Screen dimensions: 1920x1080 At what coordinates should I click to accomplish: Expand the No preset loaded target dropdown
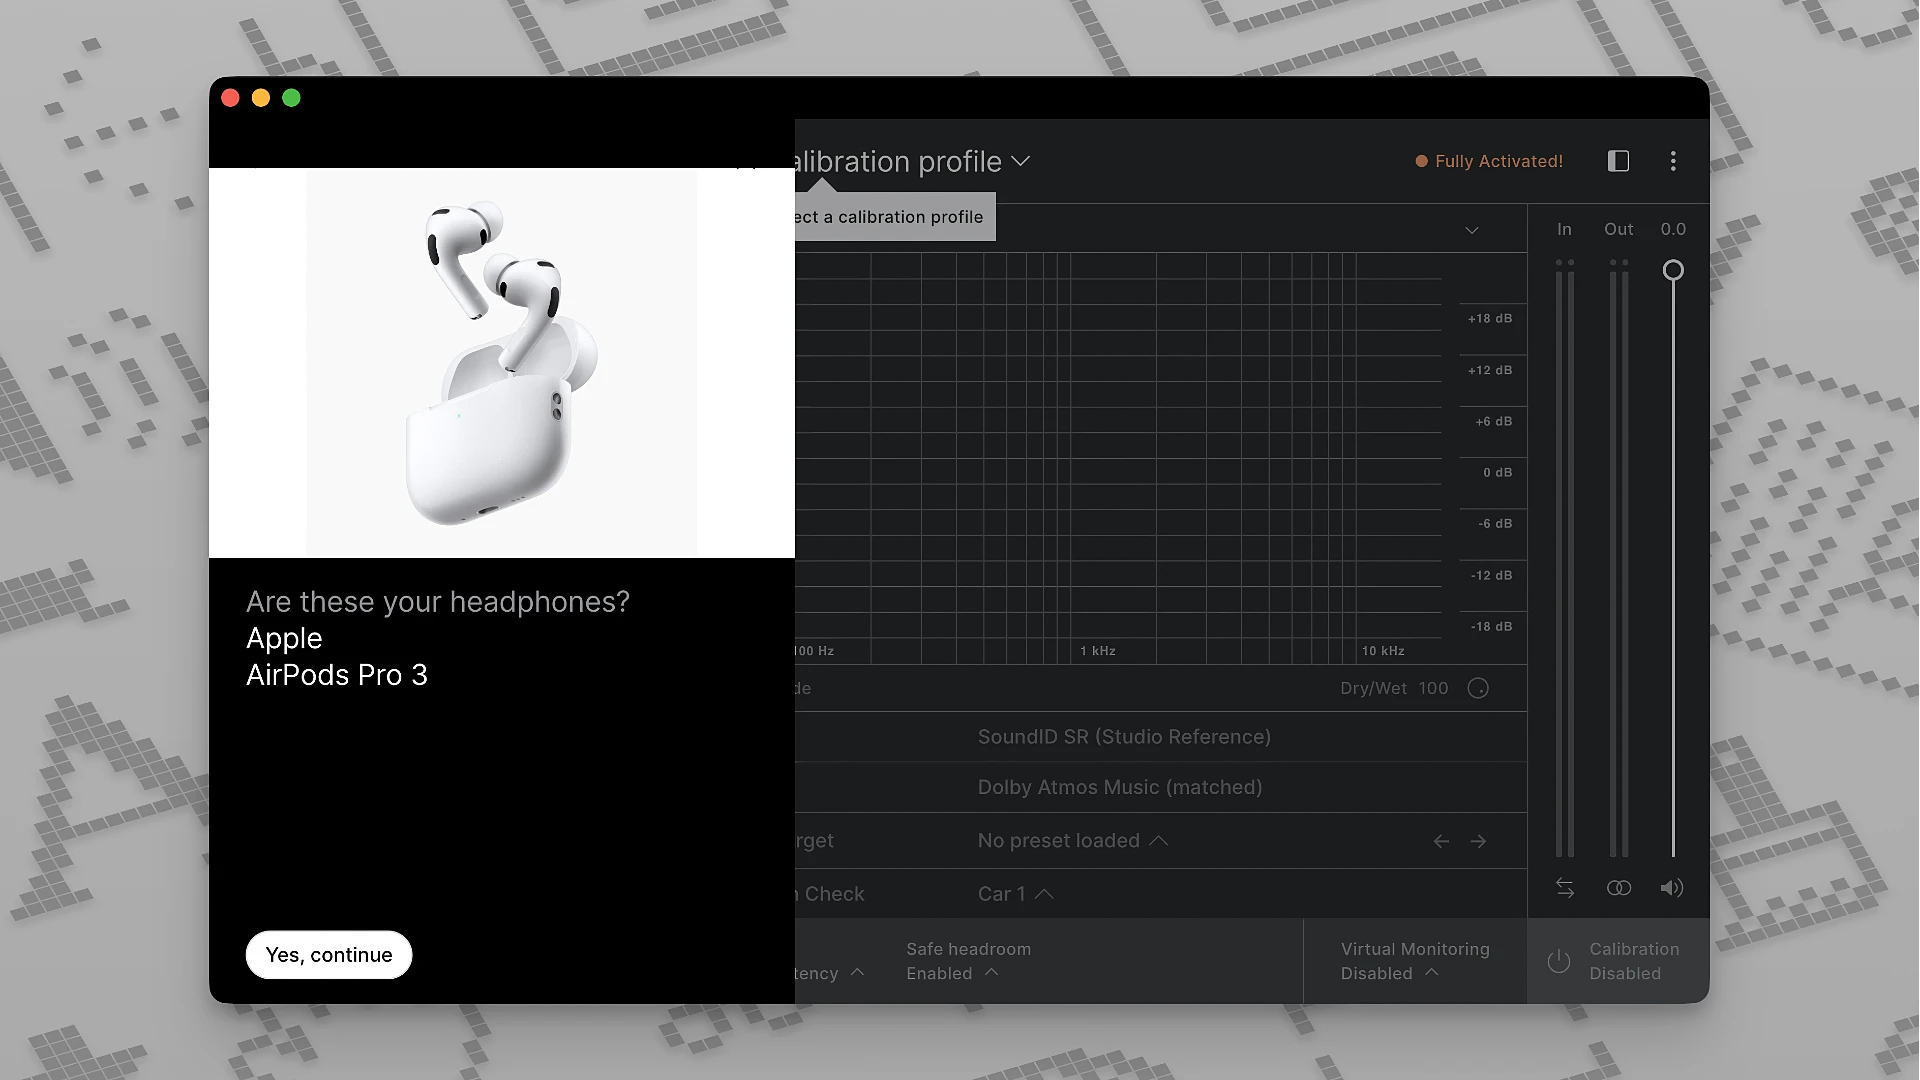(x=1072, y=841)
